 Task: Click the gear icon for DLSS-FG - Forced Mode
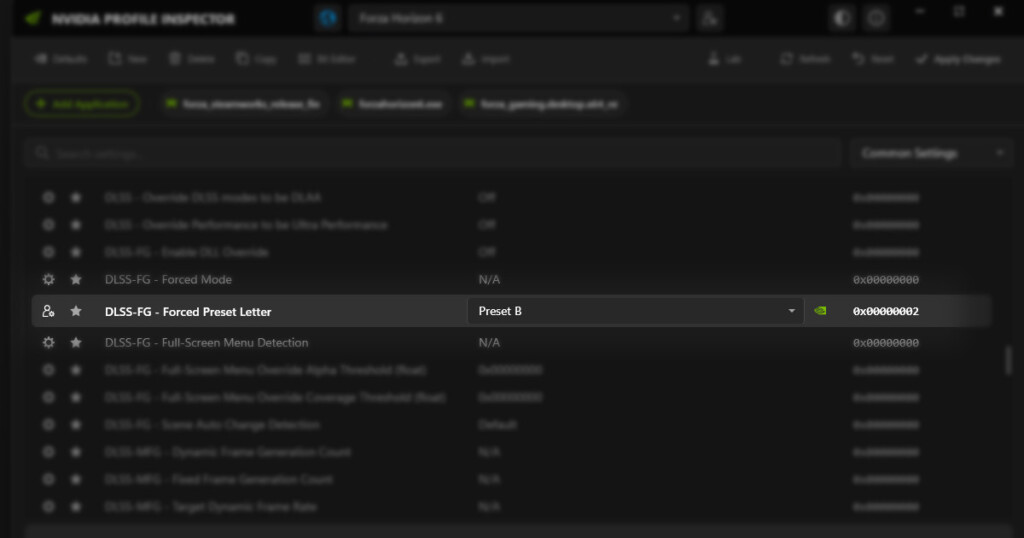[x=48, y=279]
